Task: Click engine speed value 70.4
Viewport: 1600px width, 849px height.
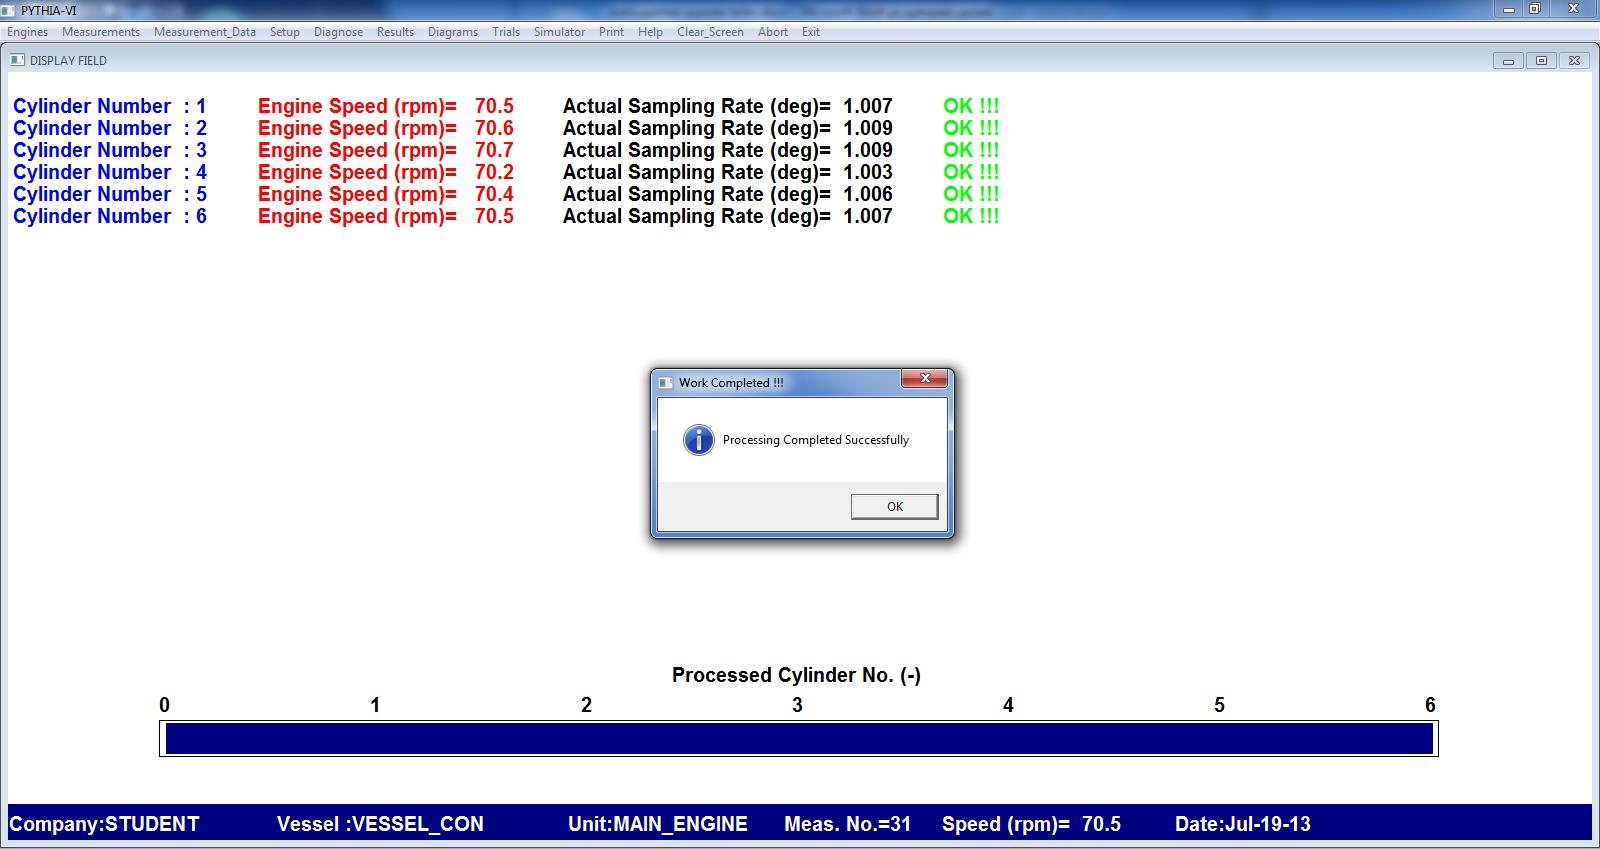Action: pos(494,194)
